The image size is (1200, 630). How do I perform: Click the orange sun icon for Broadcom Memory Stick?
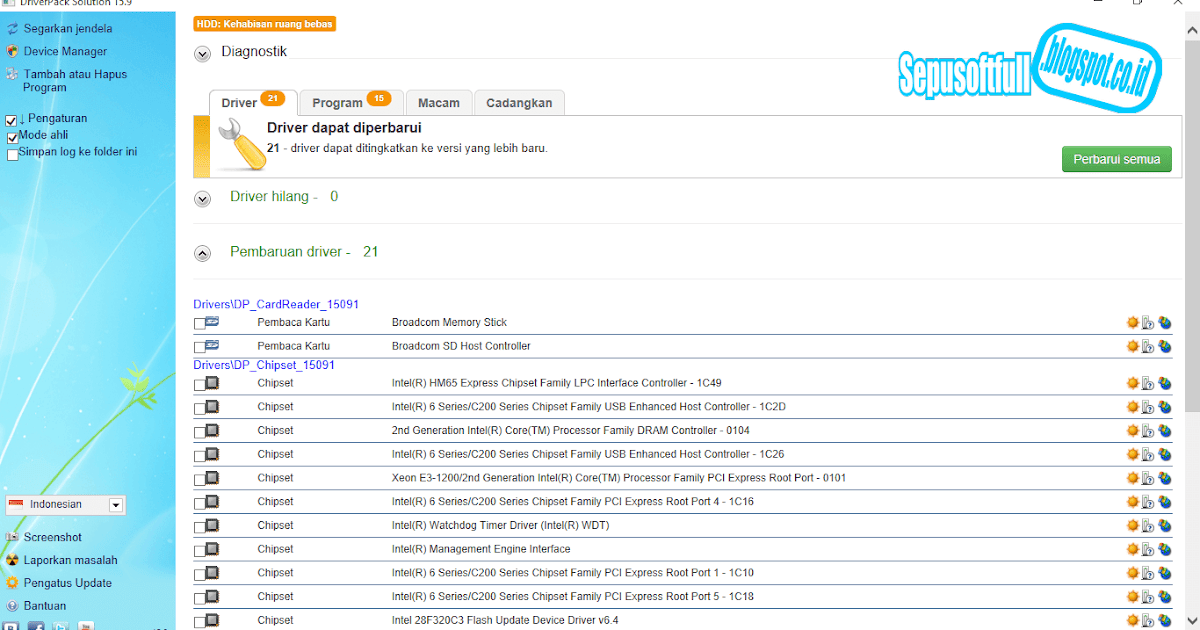tap(1133, 322)
